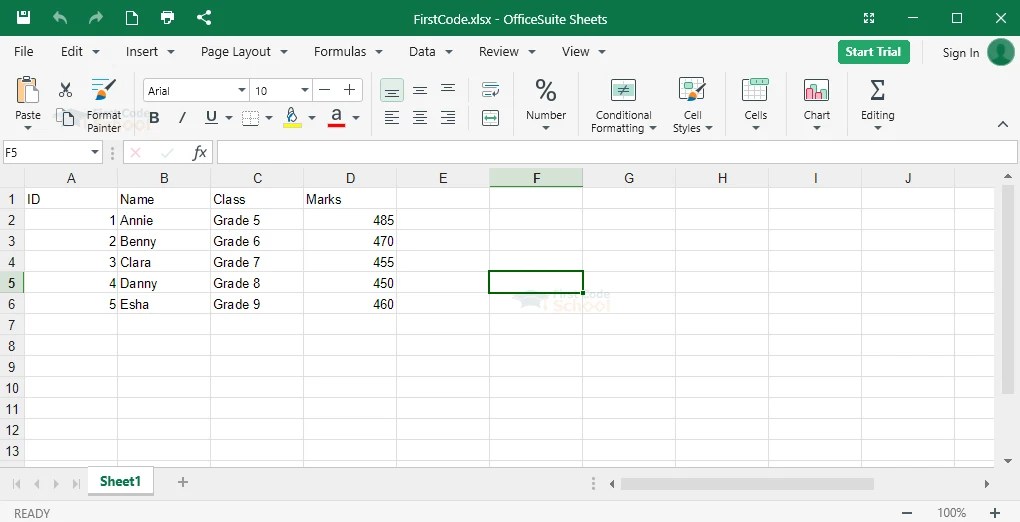Share the document using the share icon
Screen dimensions: 1020x522
[x=204, y=18]
